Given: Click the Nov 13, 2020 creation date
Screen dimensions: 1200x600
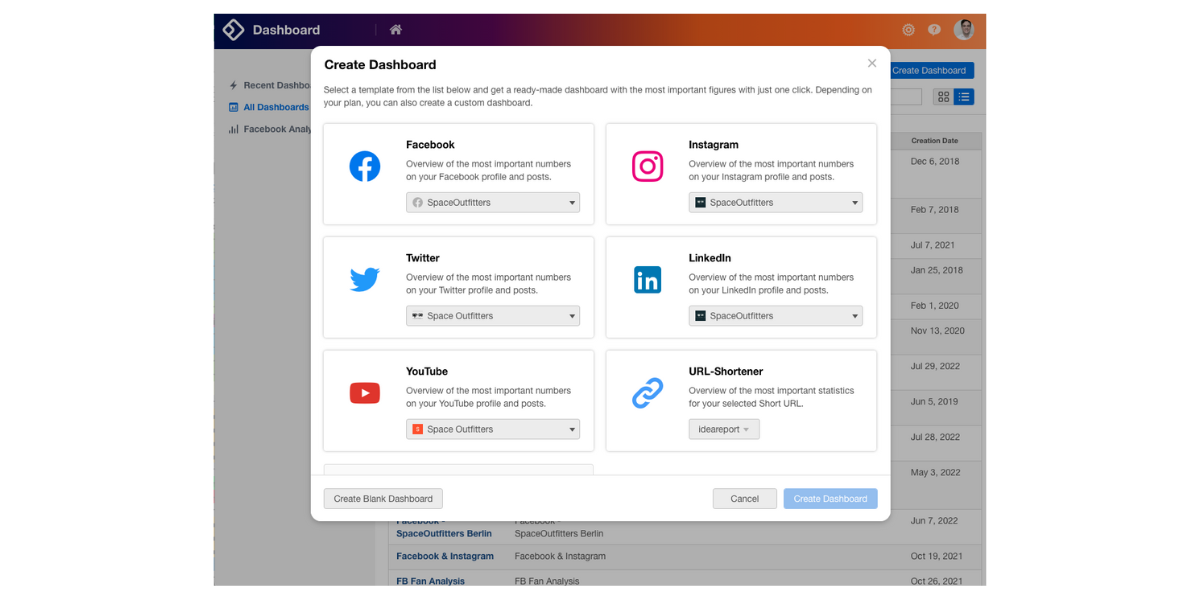Looking at the screenshot, I should point(937,330).
